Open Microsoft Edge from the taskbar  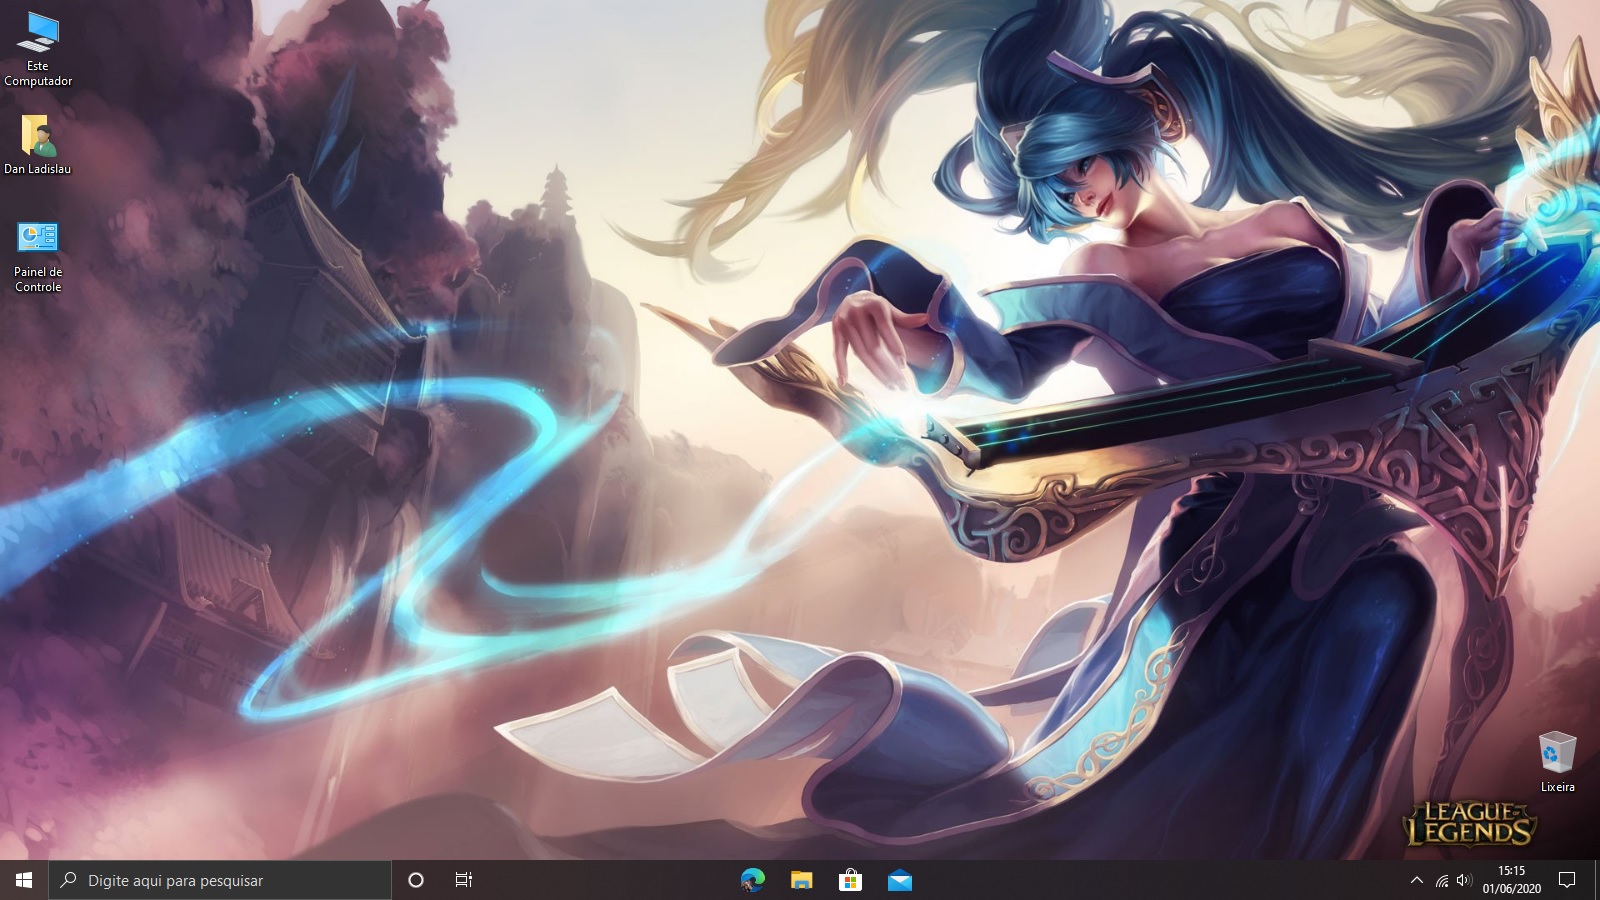click(x=752, y=880)
